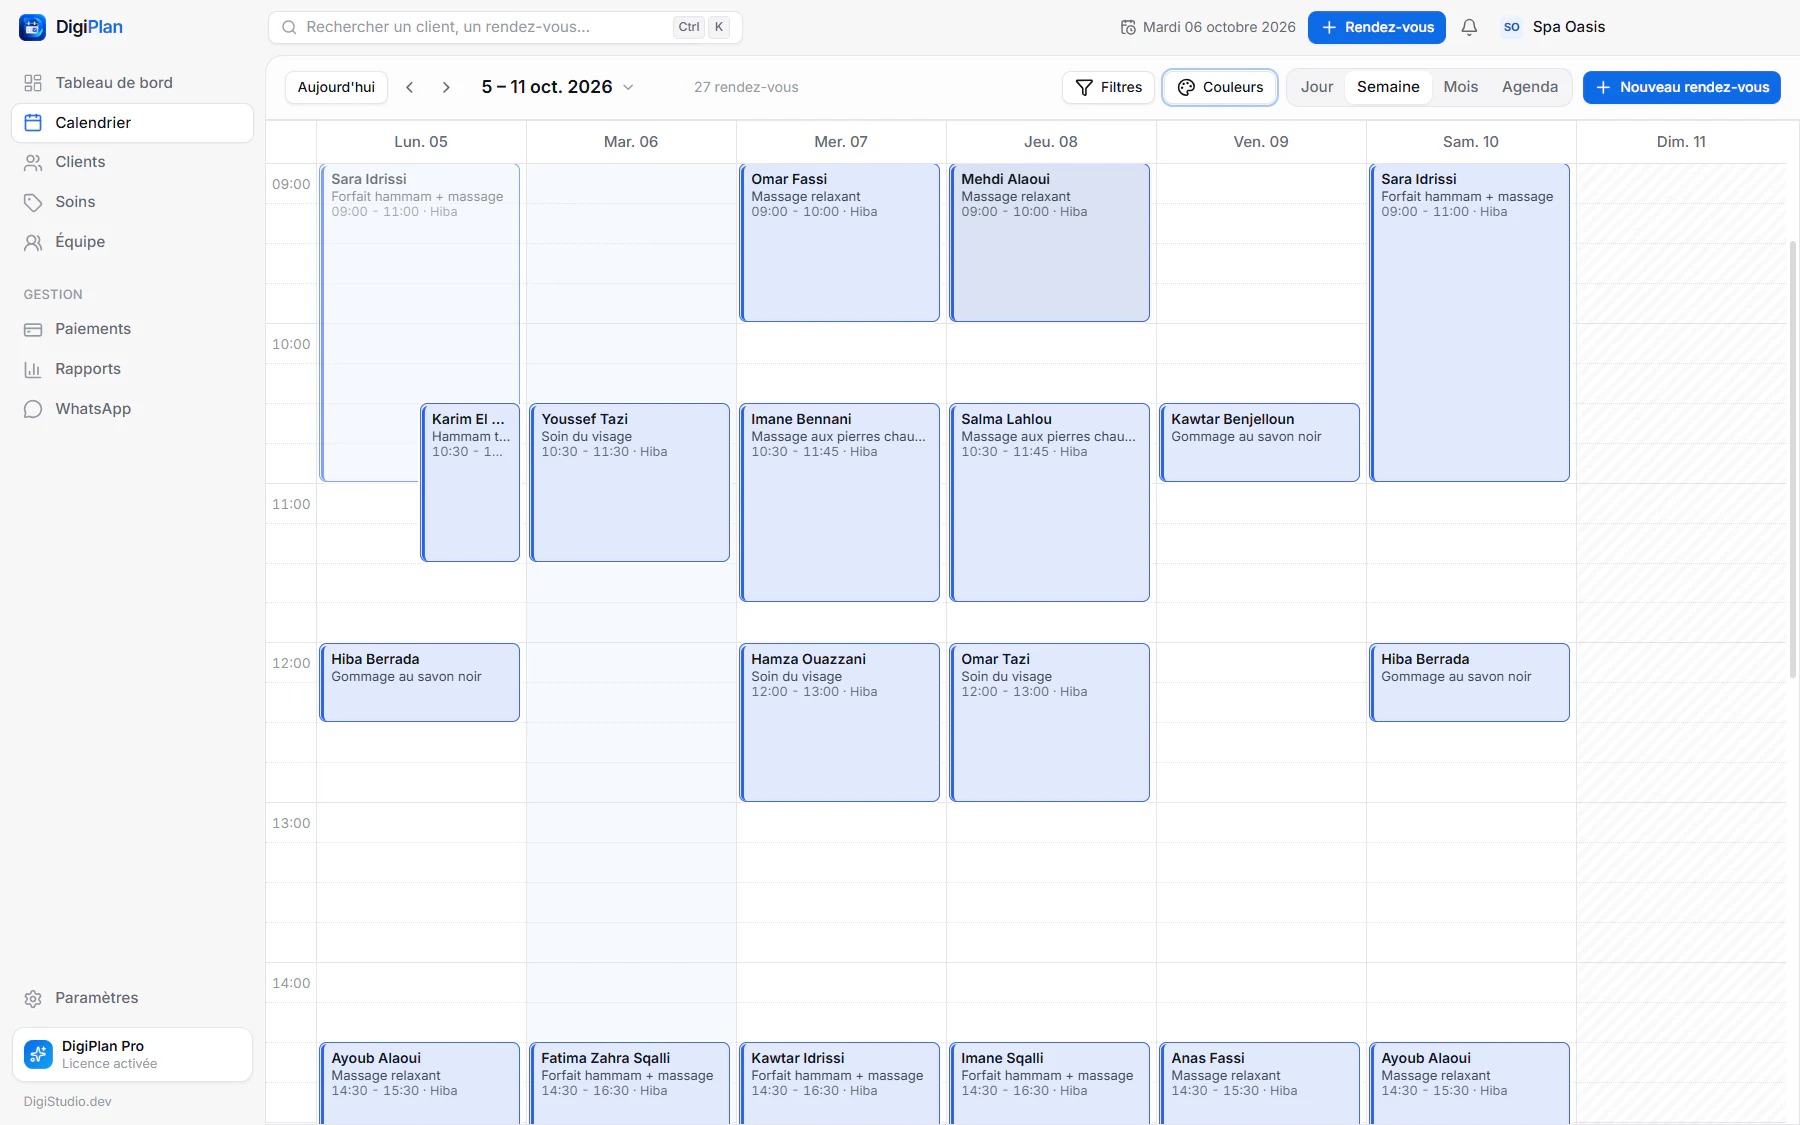Focus the client search field
Viewport: 1800px width, 1125px height.
pyautogui.click(x=505, y=27)
